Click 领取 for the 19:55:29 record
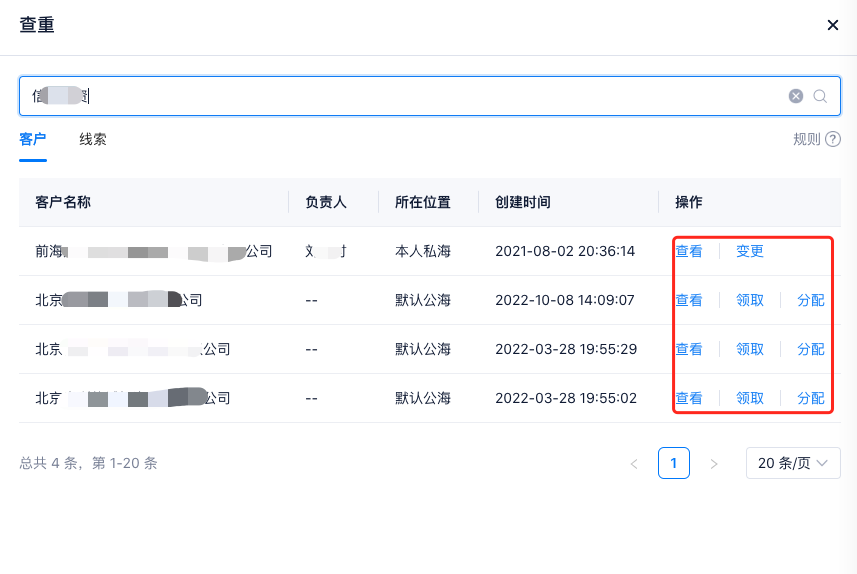Viewport: 857px width, 574px height. coord(750,349)
